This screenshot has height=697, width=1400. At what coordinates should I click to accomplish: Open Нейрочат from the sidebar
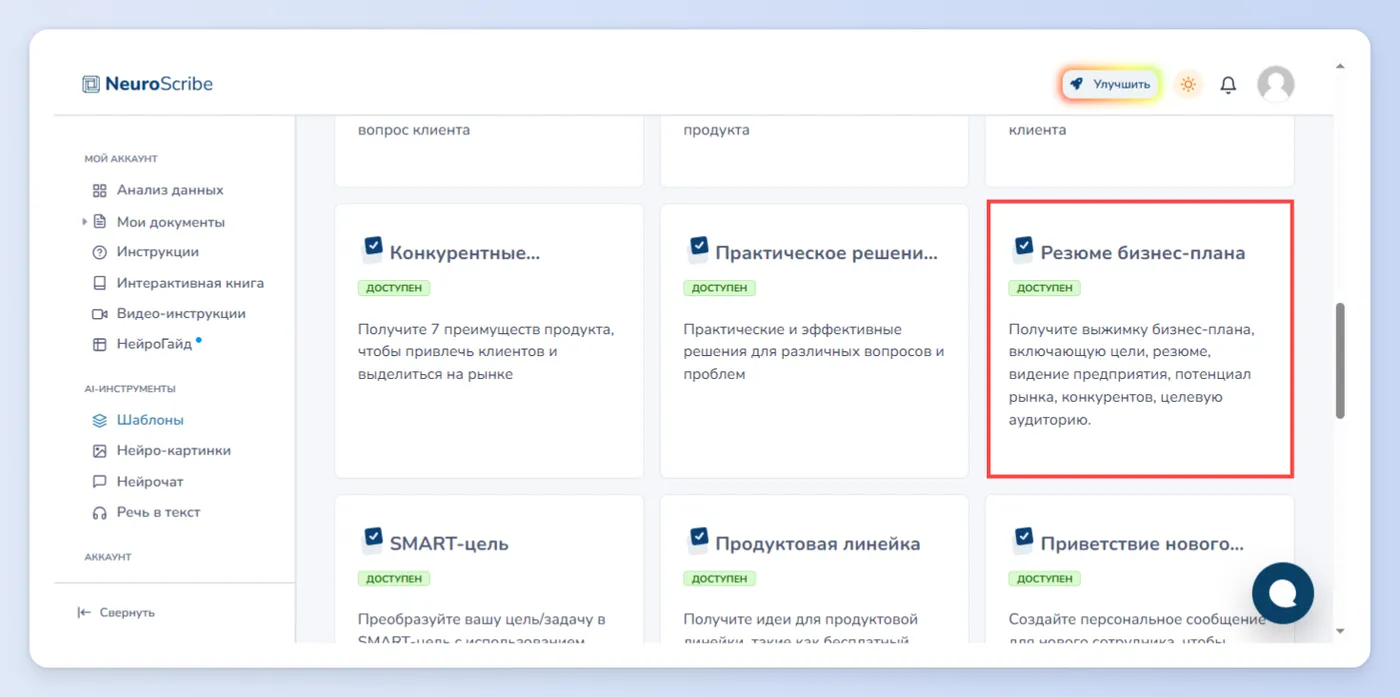point(150,482)
